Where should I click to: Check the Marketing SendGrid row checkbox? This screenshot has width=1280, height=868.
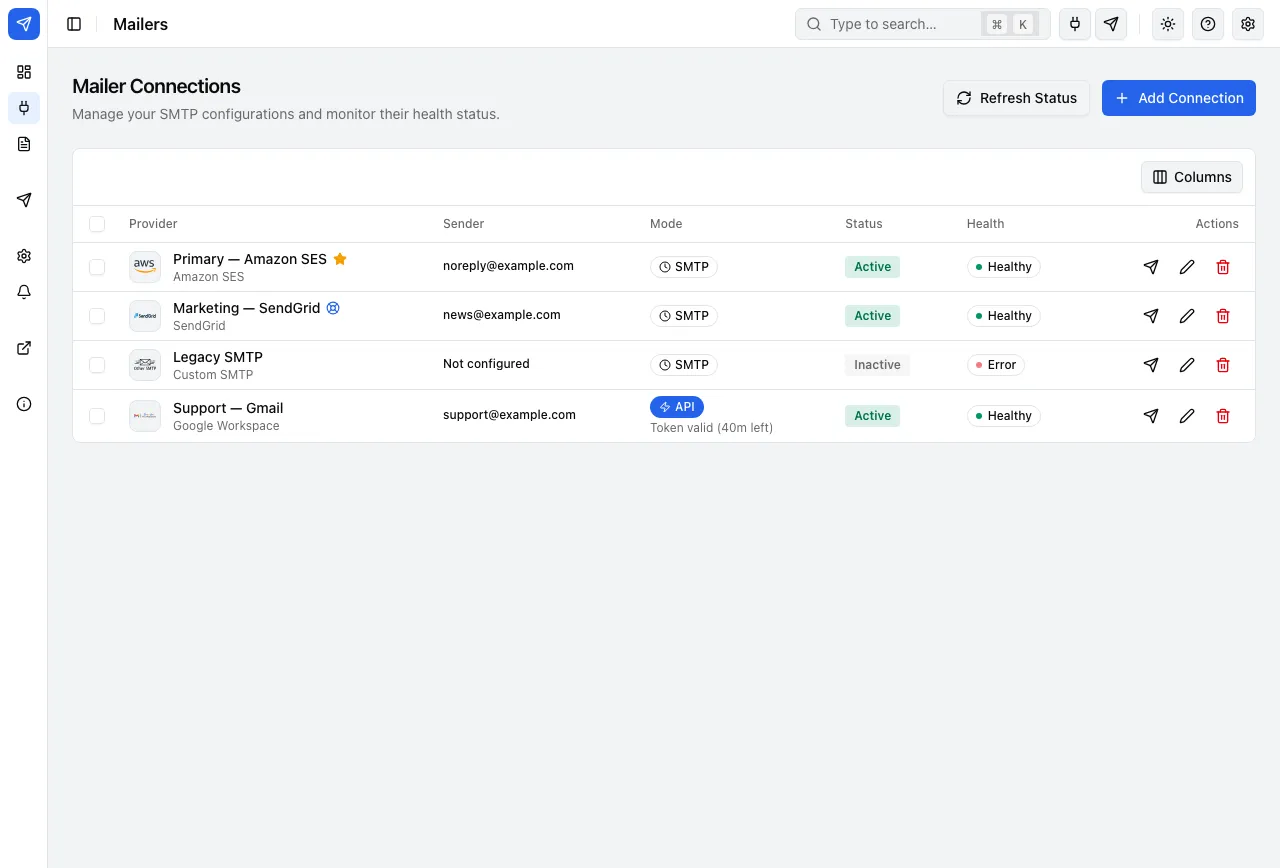coord(97,316)
